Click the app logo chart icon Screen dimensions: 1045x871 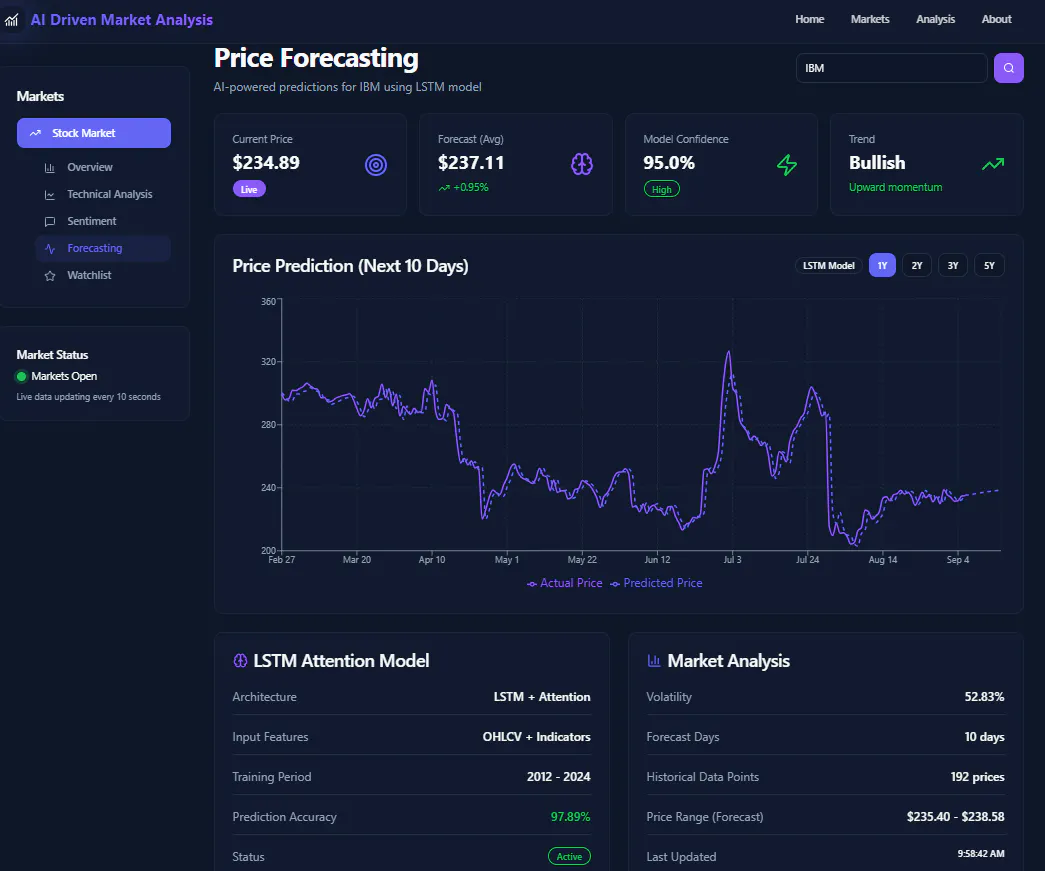coord(11,20)
